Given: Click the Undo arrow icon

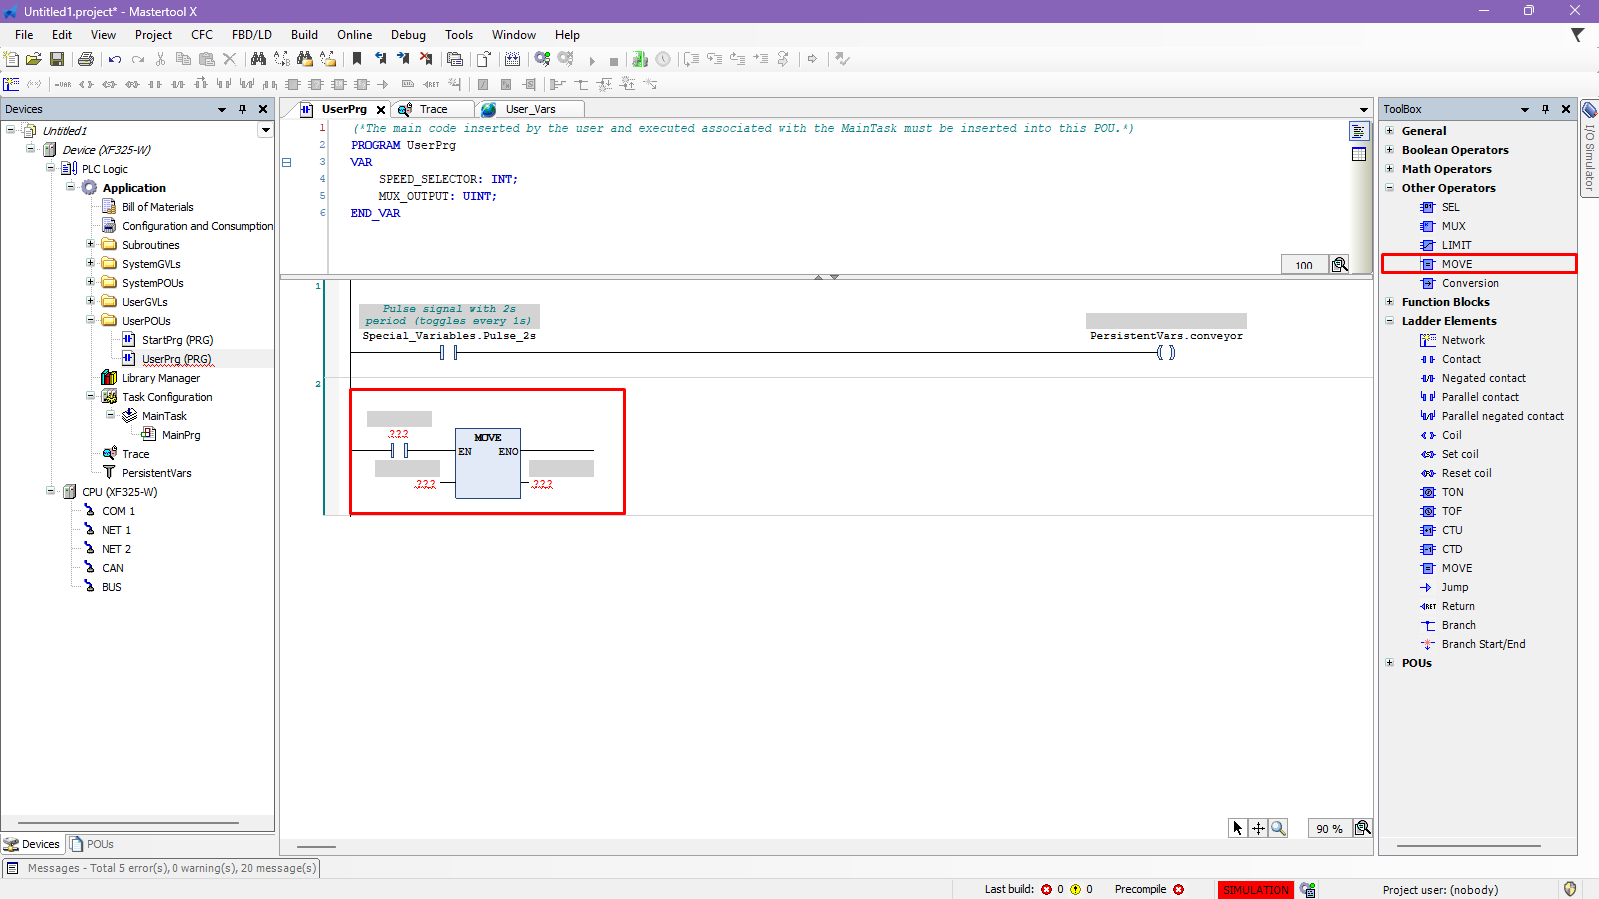Looking at the screenshot, I should pos(115,60).
